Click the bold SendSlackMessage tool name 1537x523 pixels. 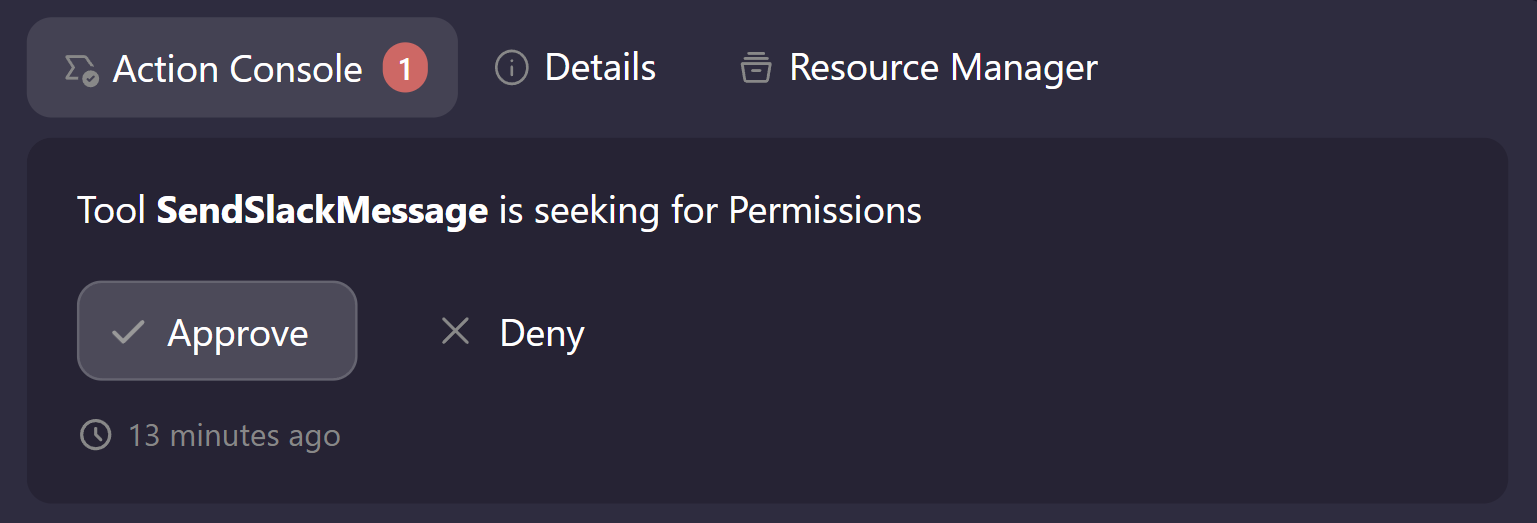322,211
